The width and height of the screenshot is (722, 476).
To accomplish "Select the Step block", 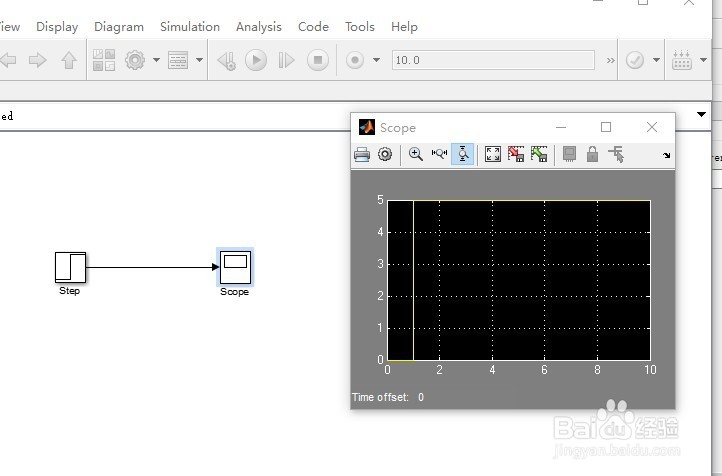I will (70, 267).
